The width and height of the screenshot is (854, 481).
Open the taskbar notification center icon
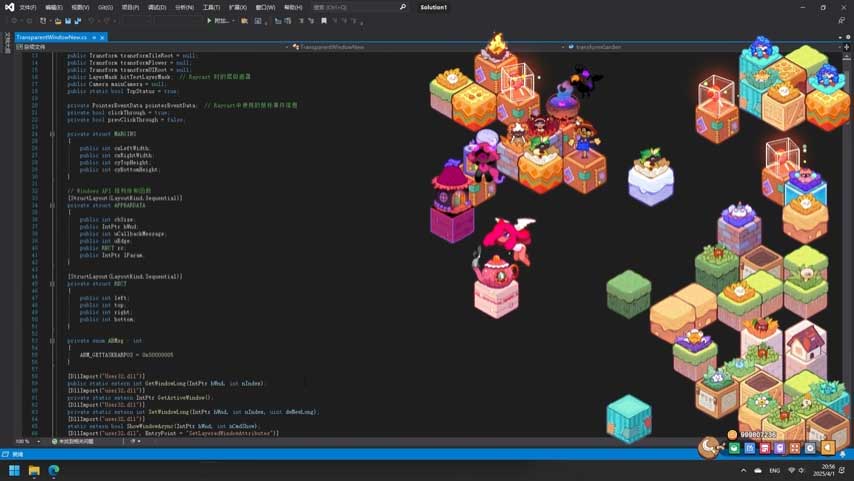pyautogui.click(x=843, y=470)
